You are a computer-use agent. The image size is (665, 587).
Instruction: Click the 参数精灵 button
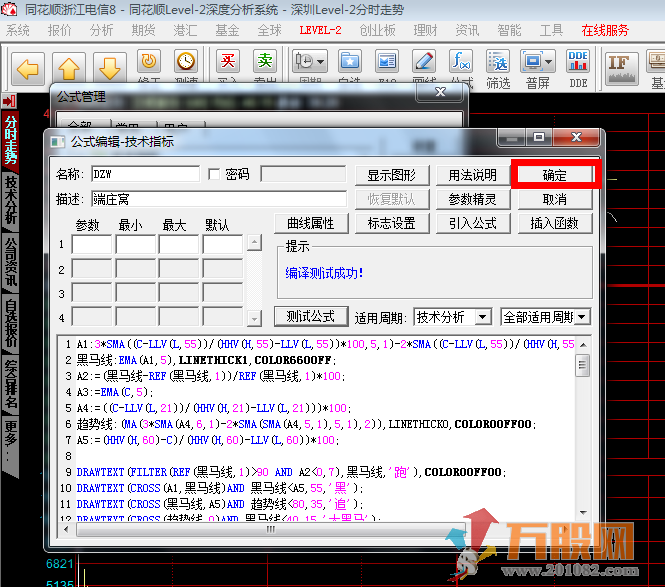point(473,199)
